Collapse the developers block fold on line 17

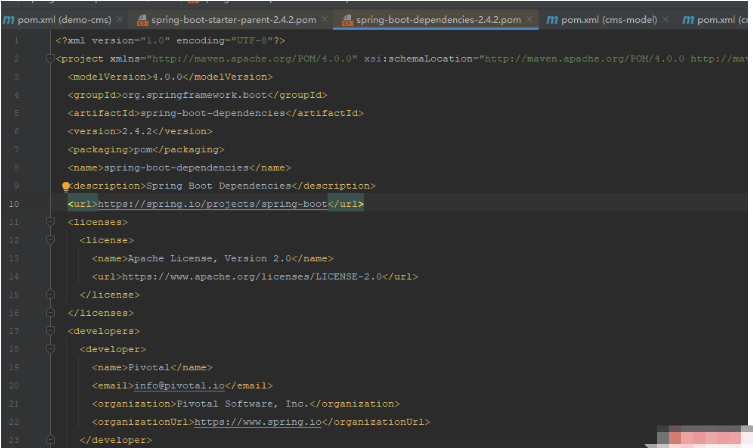tap(50, 330)
